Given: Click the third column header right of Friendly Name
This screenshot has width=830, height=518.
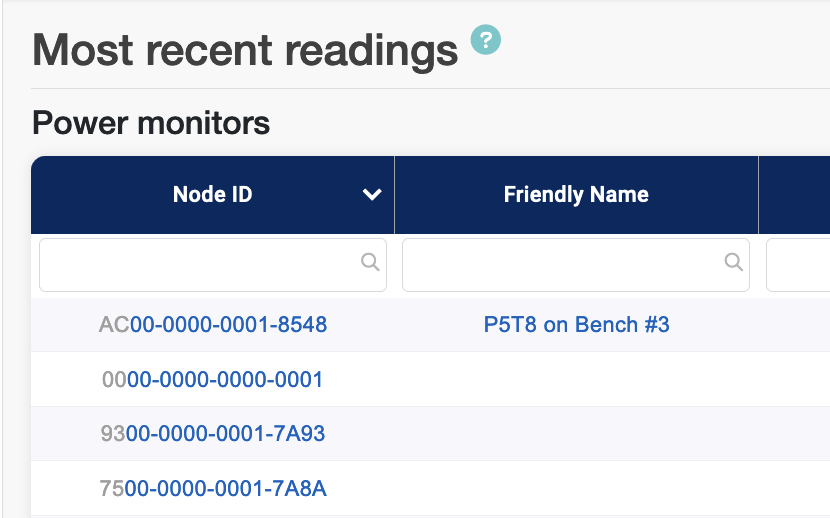Looking at the screenshot, I should point(795,195).
